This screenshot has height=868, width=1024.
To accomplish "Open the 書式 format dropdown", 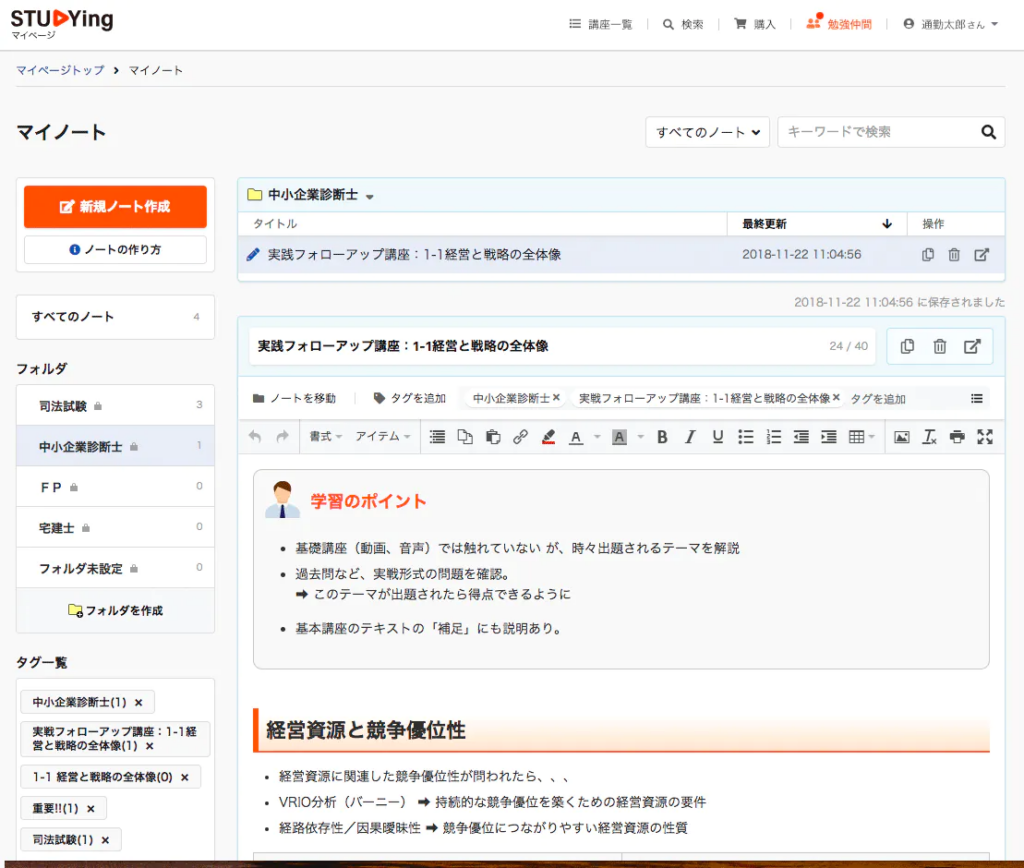I will [x=325, y=437].
